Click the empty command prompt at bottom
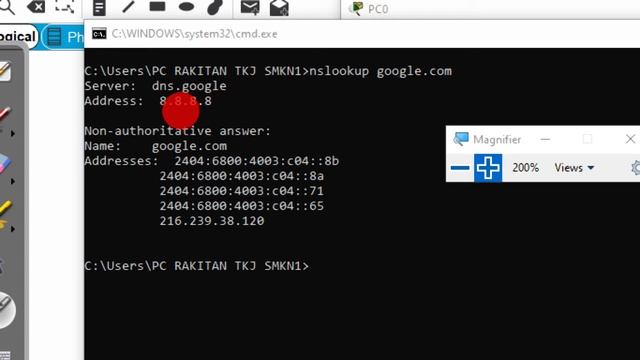This screenshot has width=640, height=360. 197,266
